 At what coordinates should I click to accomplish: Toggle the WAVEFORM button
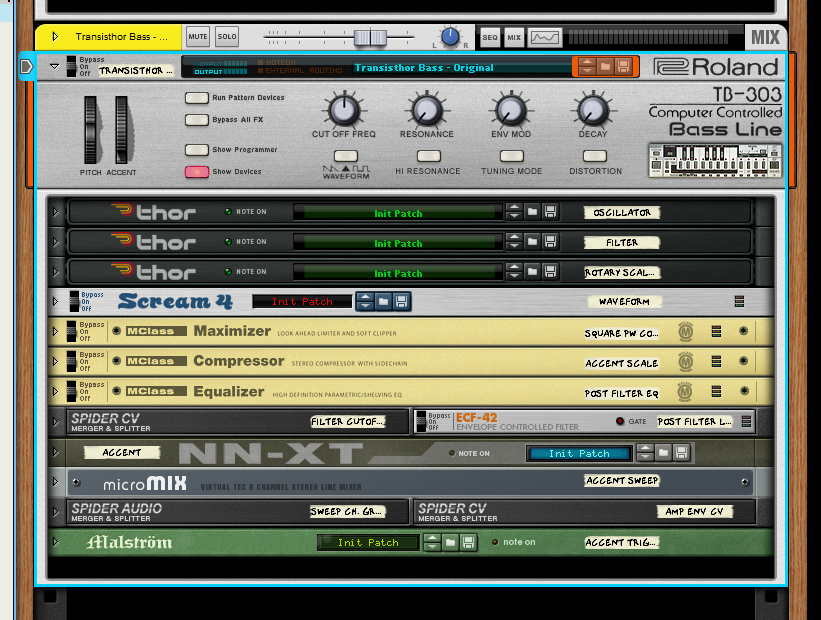(346, 156)
